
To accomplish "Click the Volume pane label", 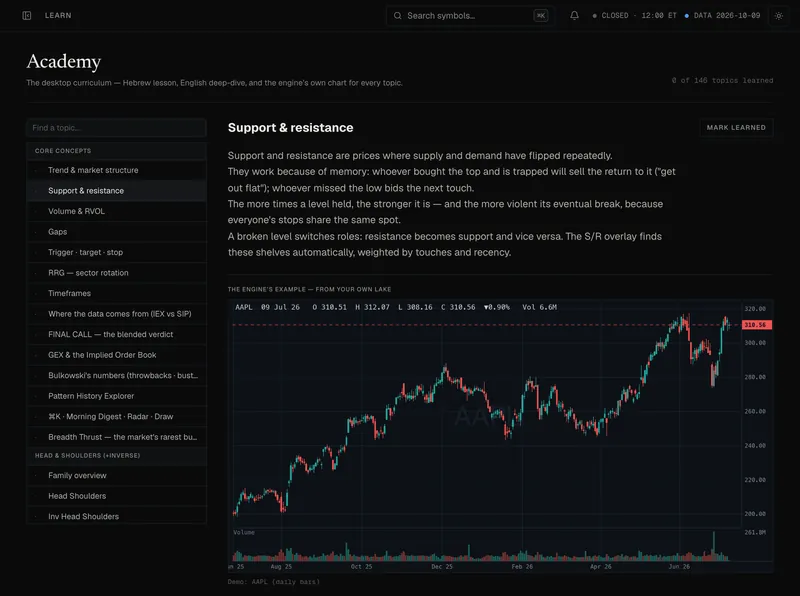I will click(x=244, y=532).
